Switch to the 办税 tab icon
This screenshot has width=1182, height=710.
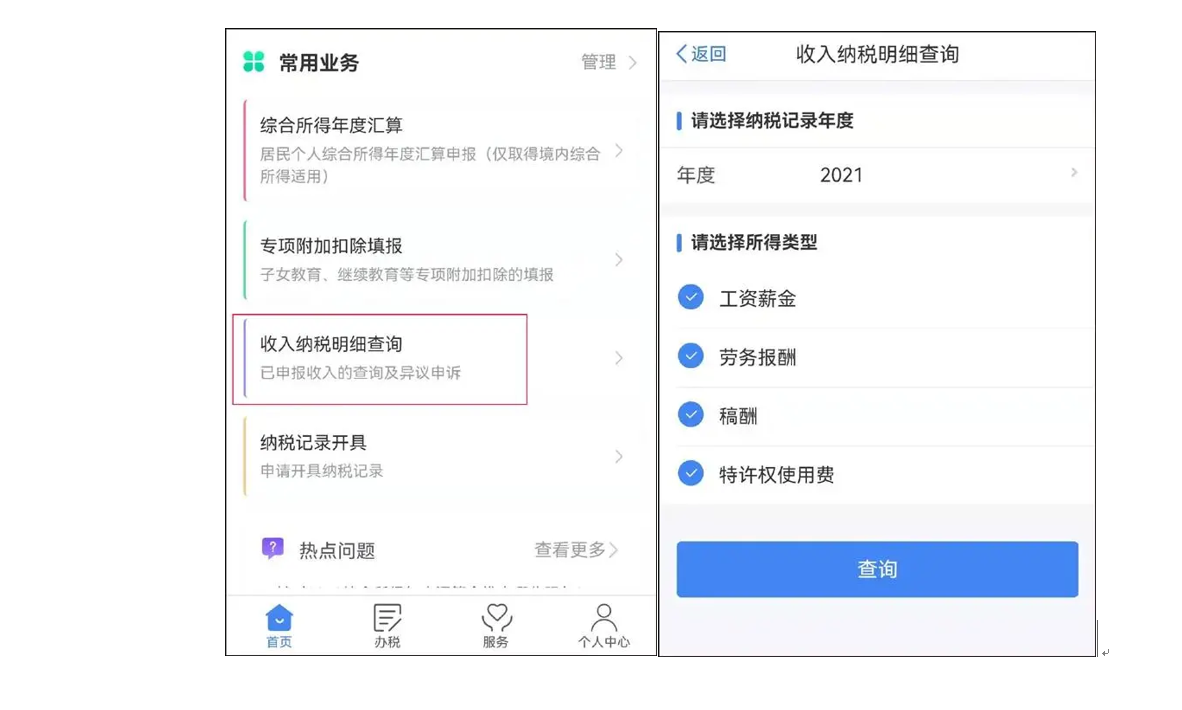point(387,617)
